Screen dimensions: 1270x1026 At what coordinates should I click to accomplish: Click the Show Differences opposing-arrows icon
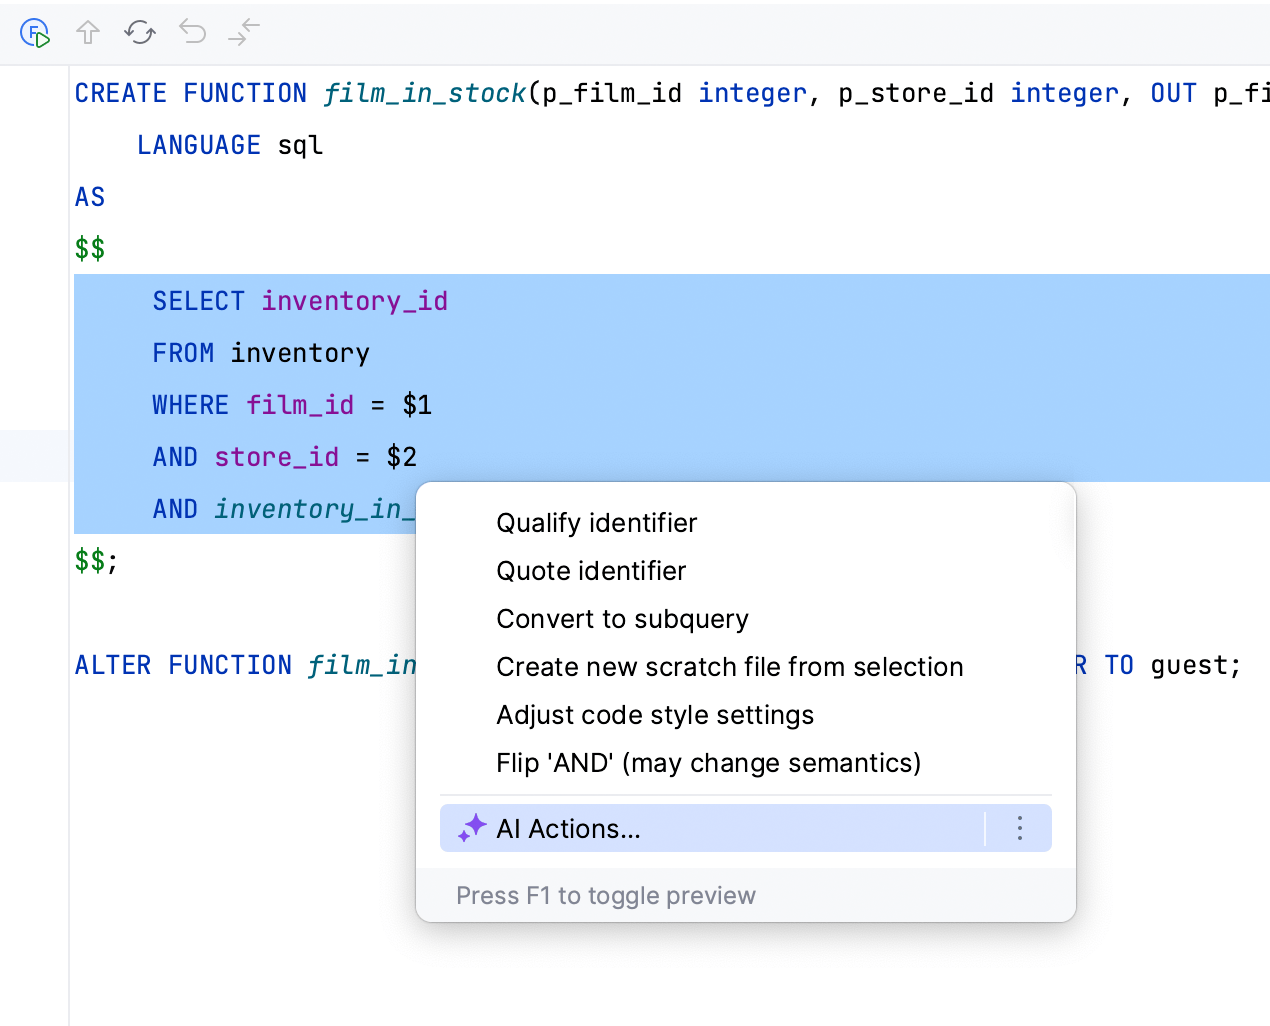[244, 33]
